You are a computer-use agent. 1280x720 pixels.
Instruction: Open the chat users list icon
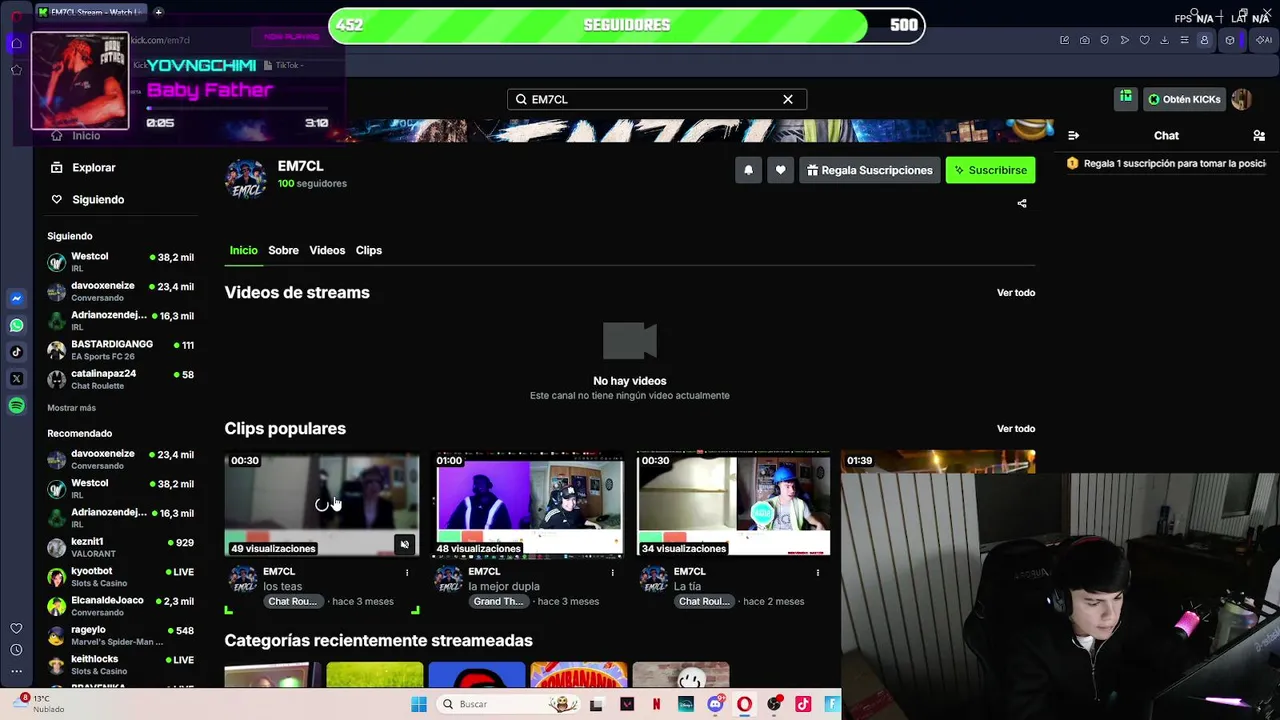(1259, 135)
